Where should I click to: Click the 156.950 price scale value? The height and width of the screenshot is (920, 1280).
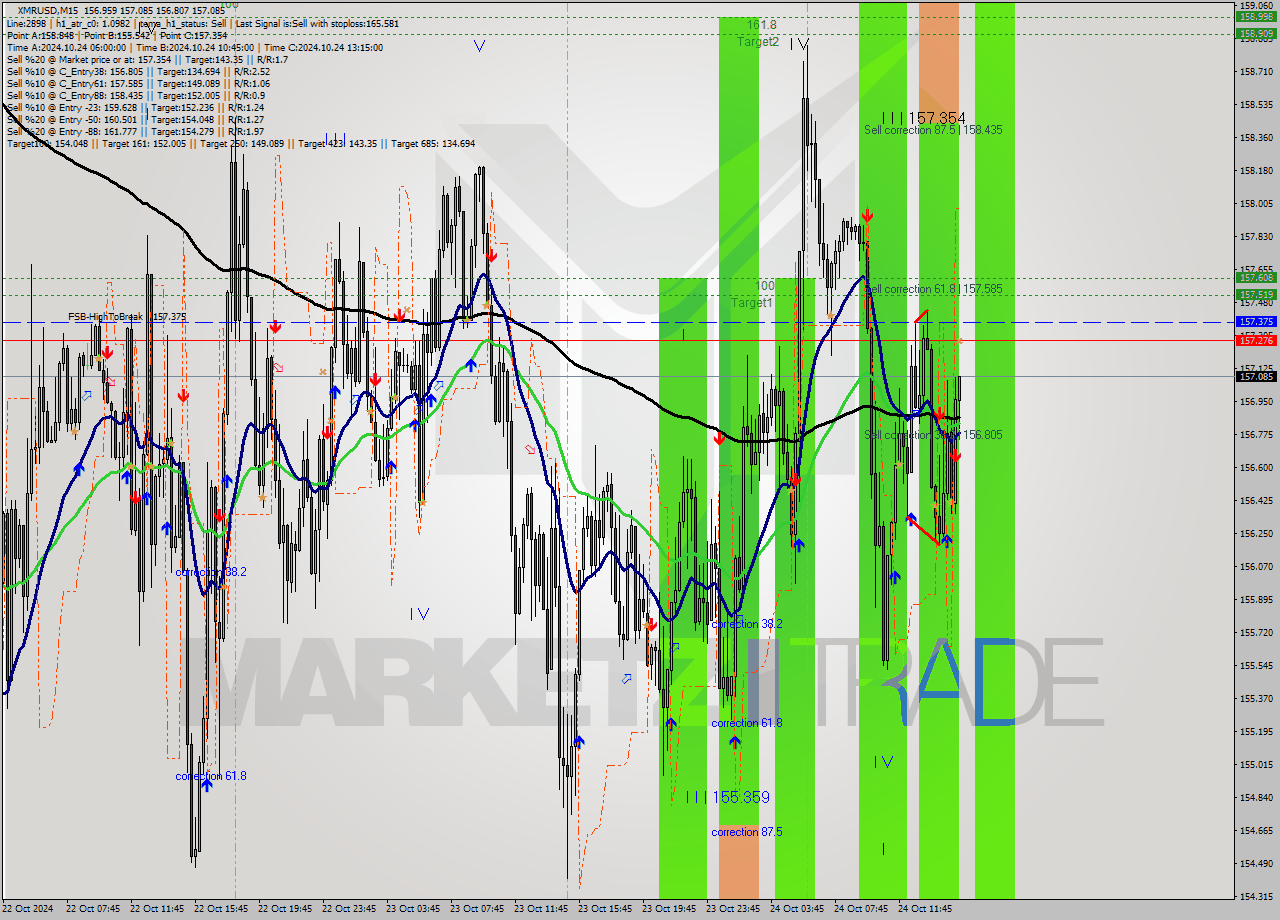pyautogui.click(x=1256, y=401)
